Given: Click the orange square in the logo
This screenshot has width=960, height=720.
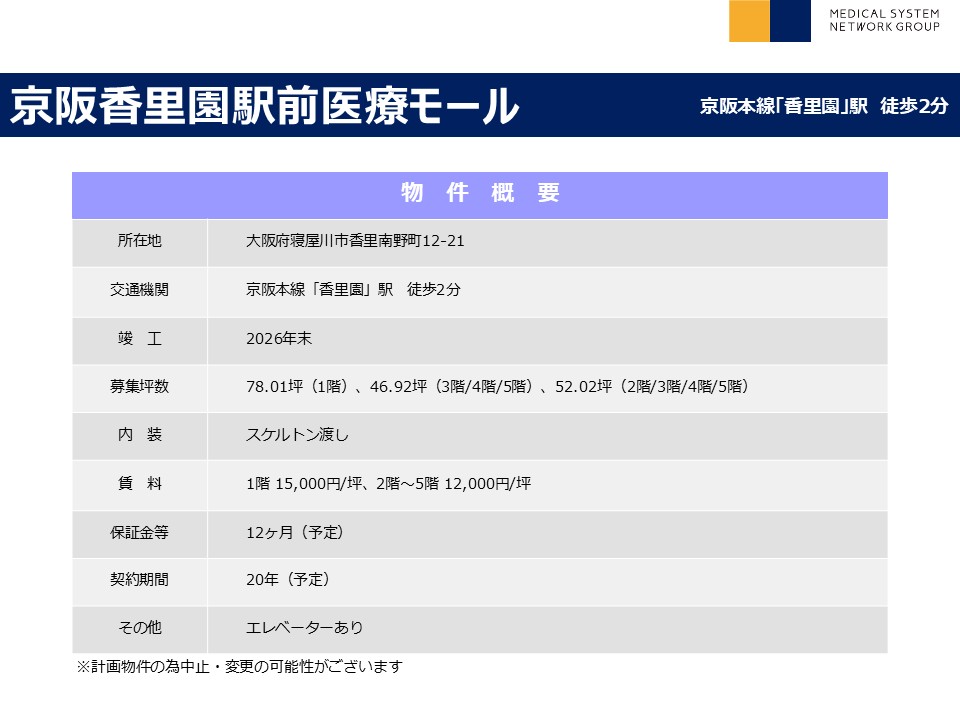Looking at the screenshot, I should 749,21.
